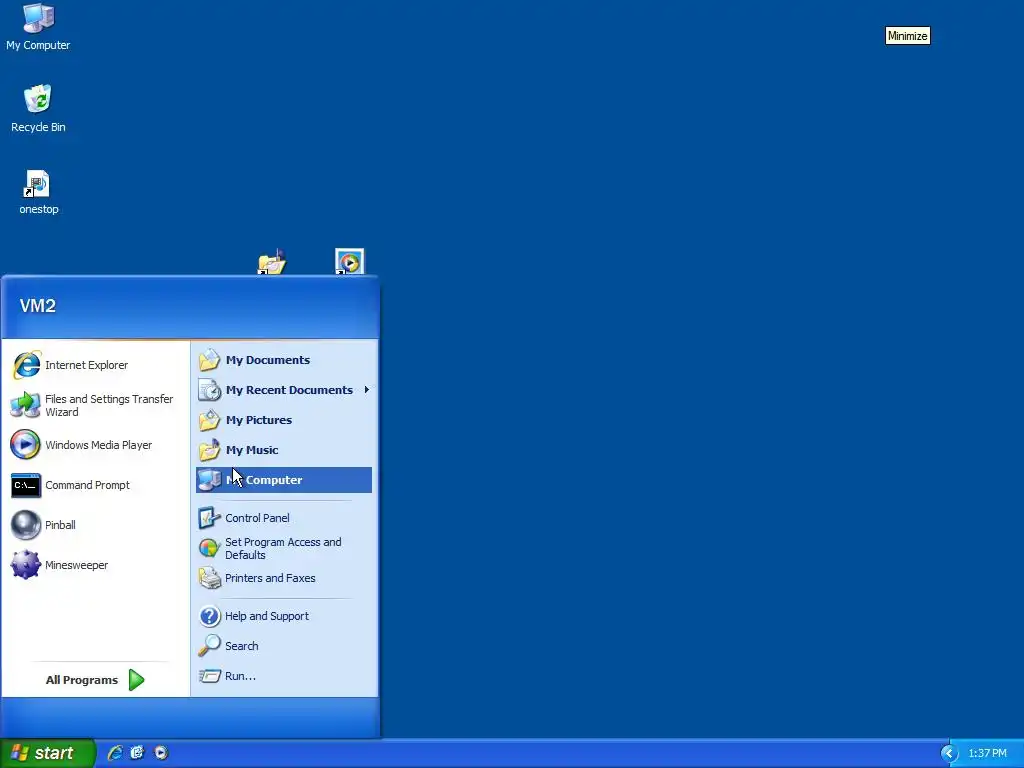Click the Minesweeper mine icon
Image resolution: width=1024 pixels, height=768 pixels.
(x=26, y=565)
